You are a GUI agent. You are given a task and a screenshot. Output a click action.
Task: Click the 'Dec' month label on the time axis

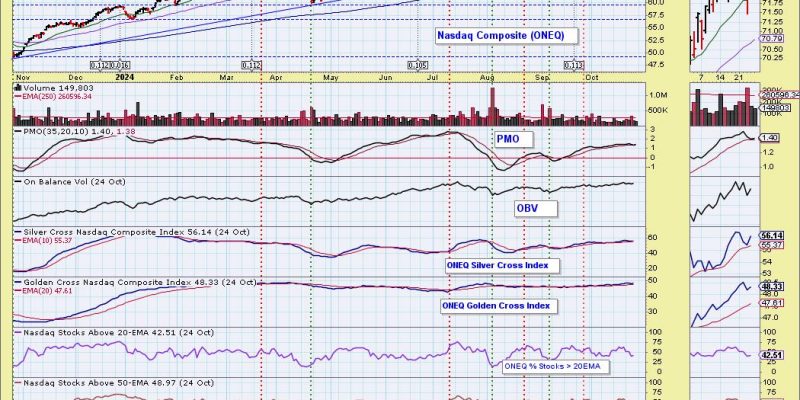pos(76,78)
